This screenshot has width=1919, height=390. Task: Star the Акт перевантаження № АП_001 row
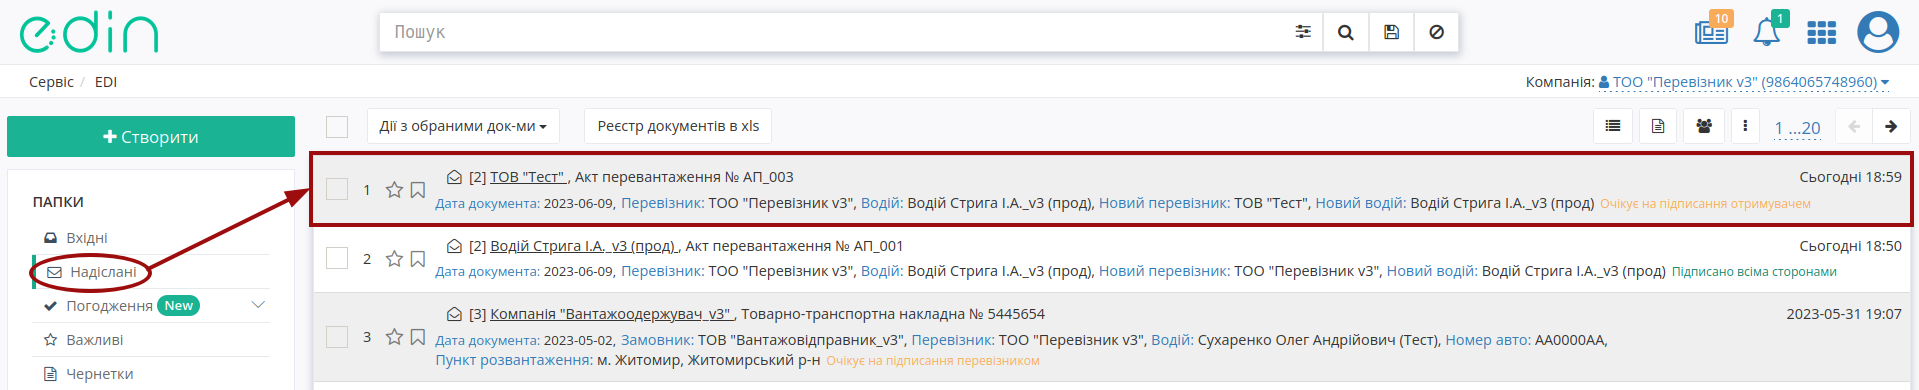394,259
